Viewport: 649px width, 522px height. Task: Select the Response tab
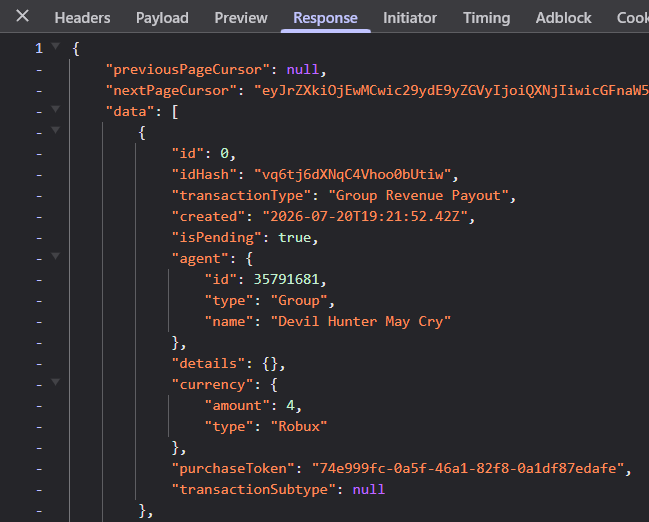tap(325, 18)
